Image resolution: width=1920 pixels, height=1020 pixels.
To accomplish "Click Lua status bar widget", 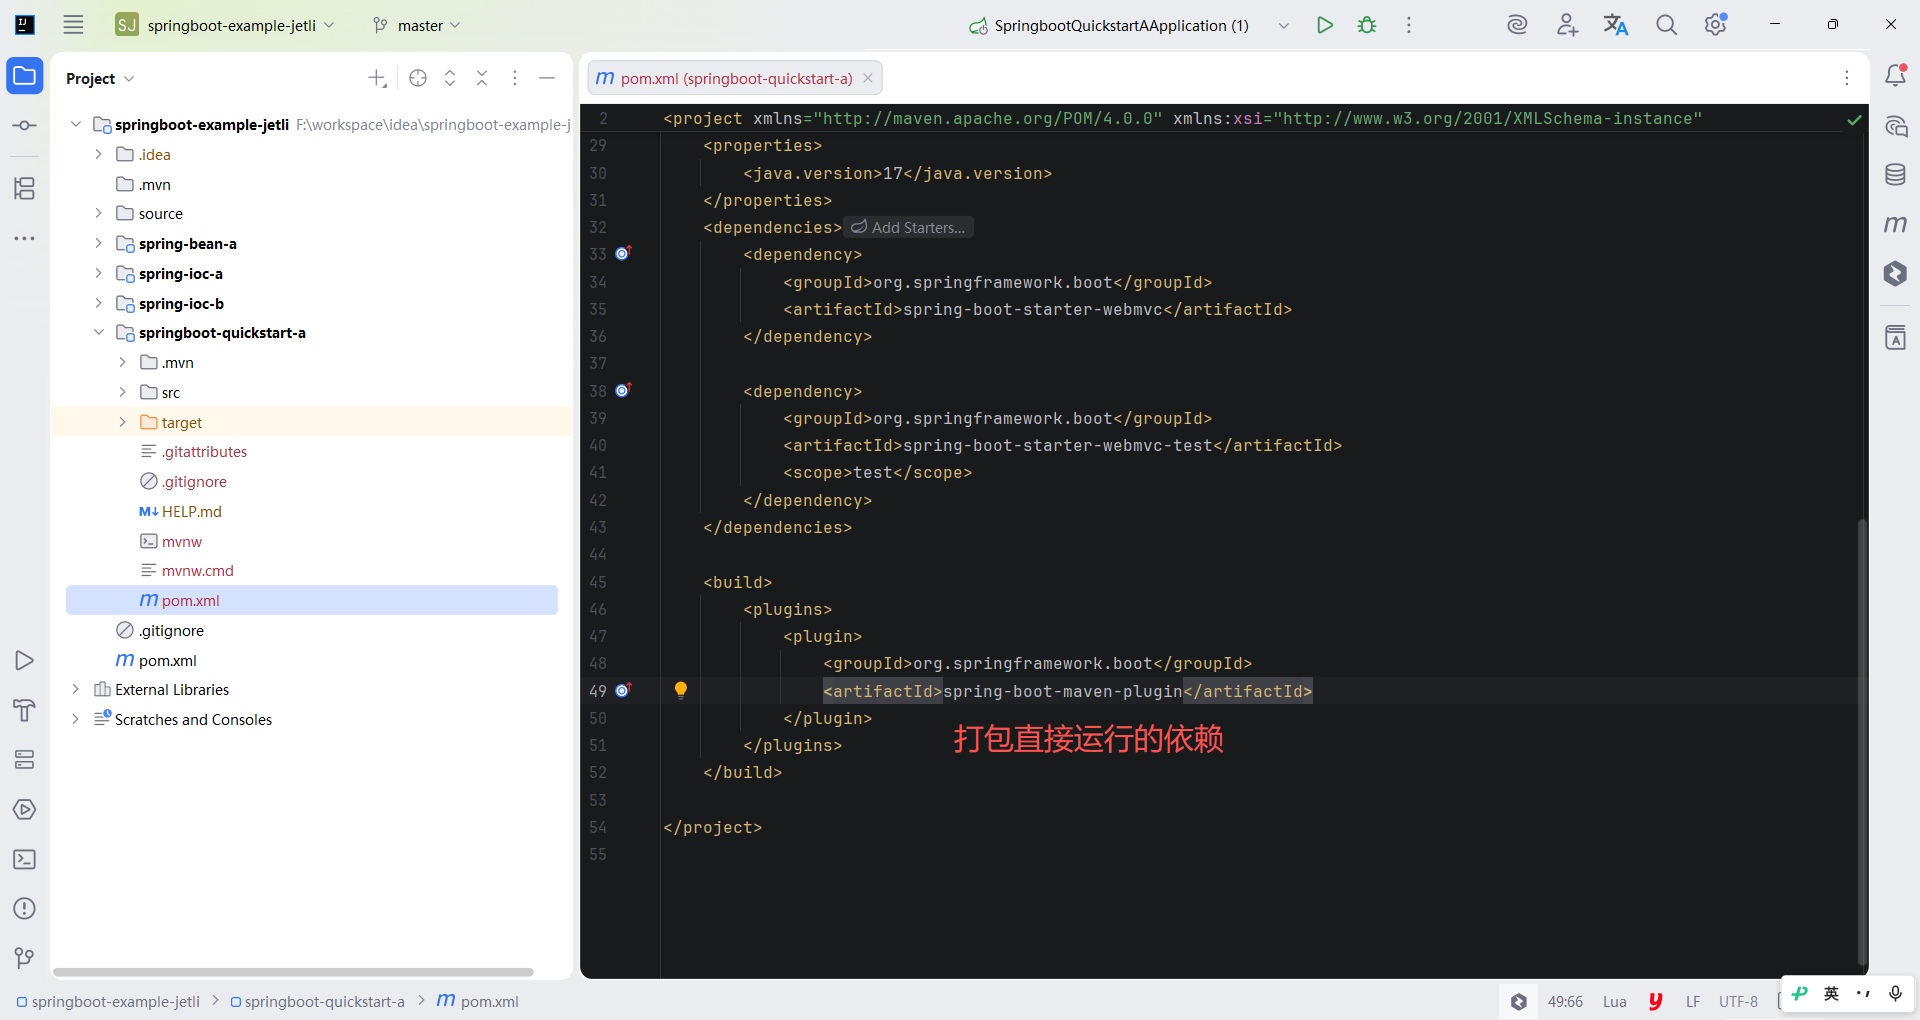I will [1615, 1001].
